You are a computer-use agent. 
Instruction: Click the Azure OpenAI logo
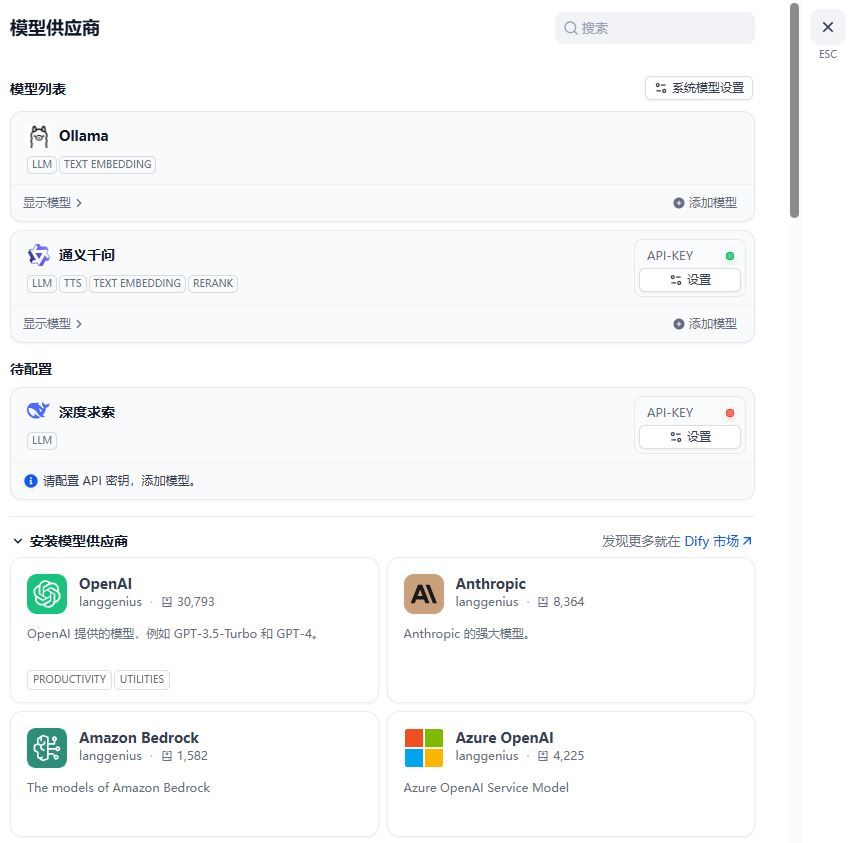click(423, 748)
